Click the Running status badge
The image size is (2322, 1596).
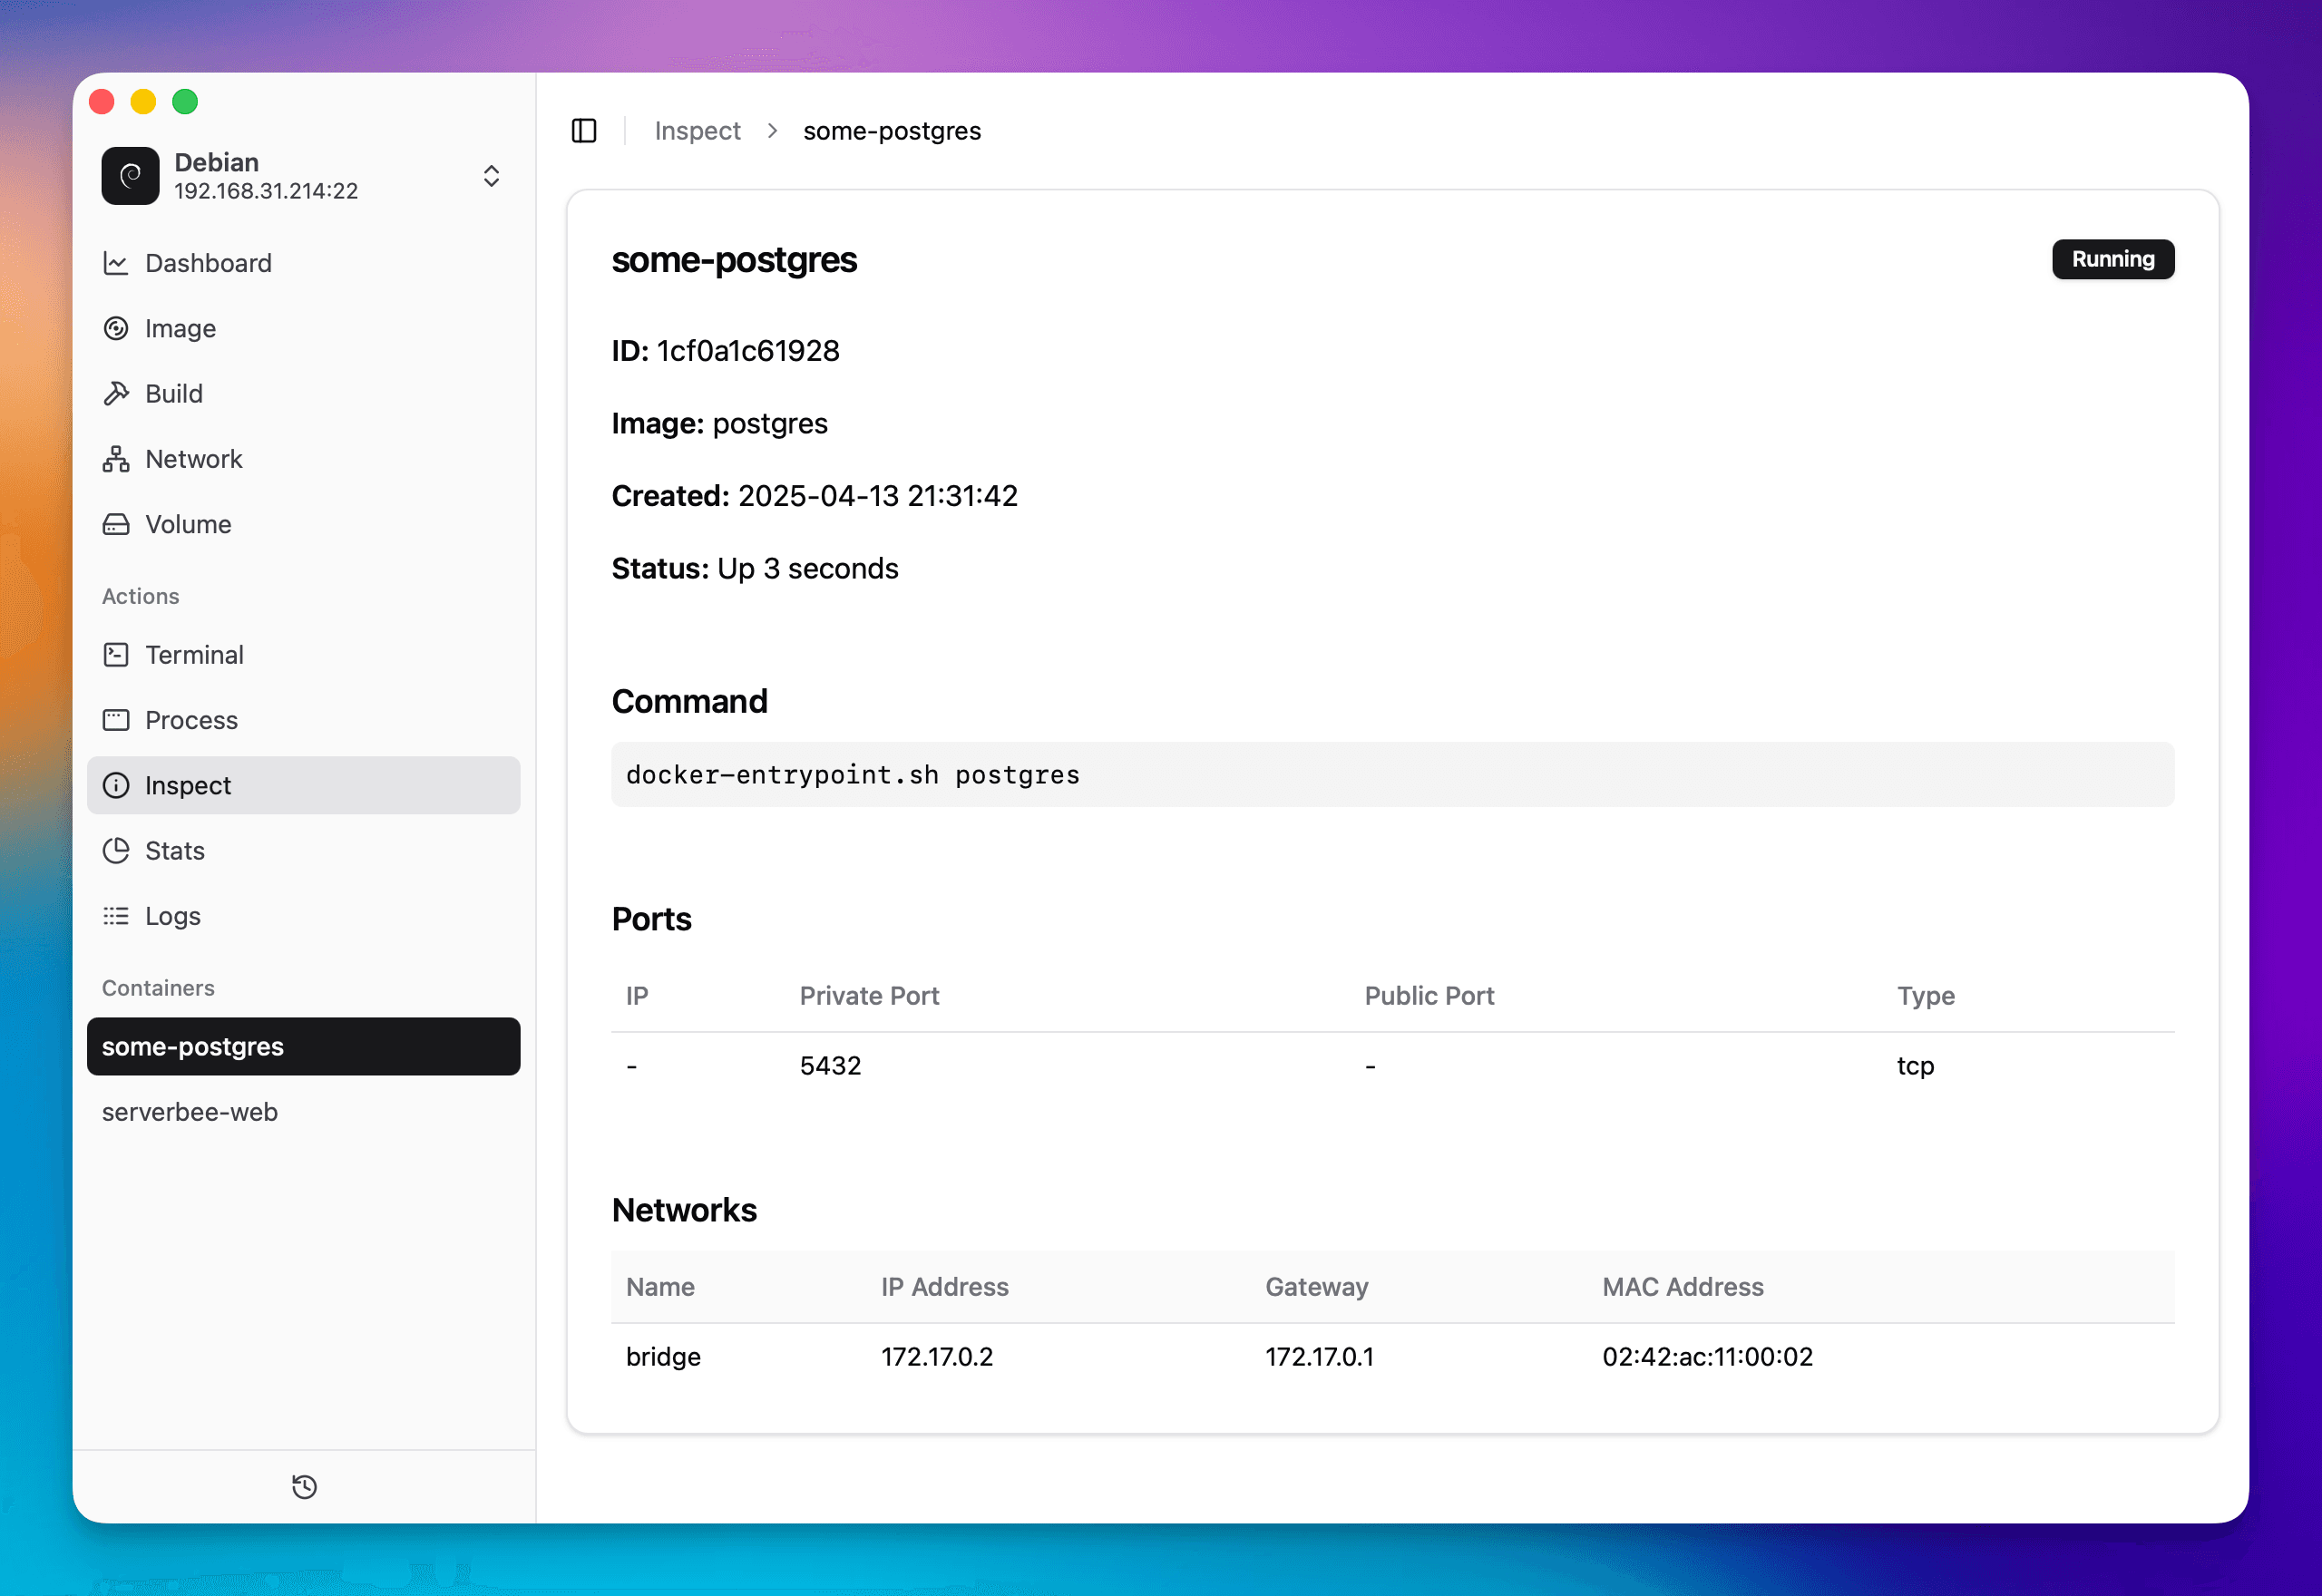click(x=2112, y=259)
